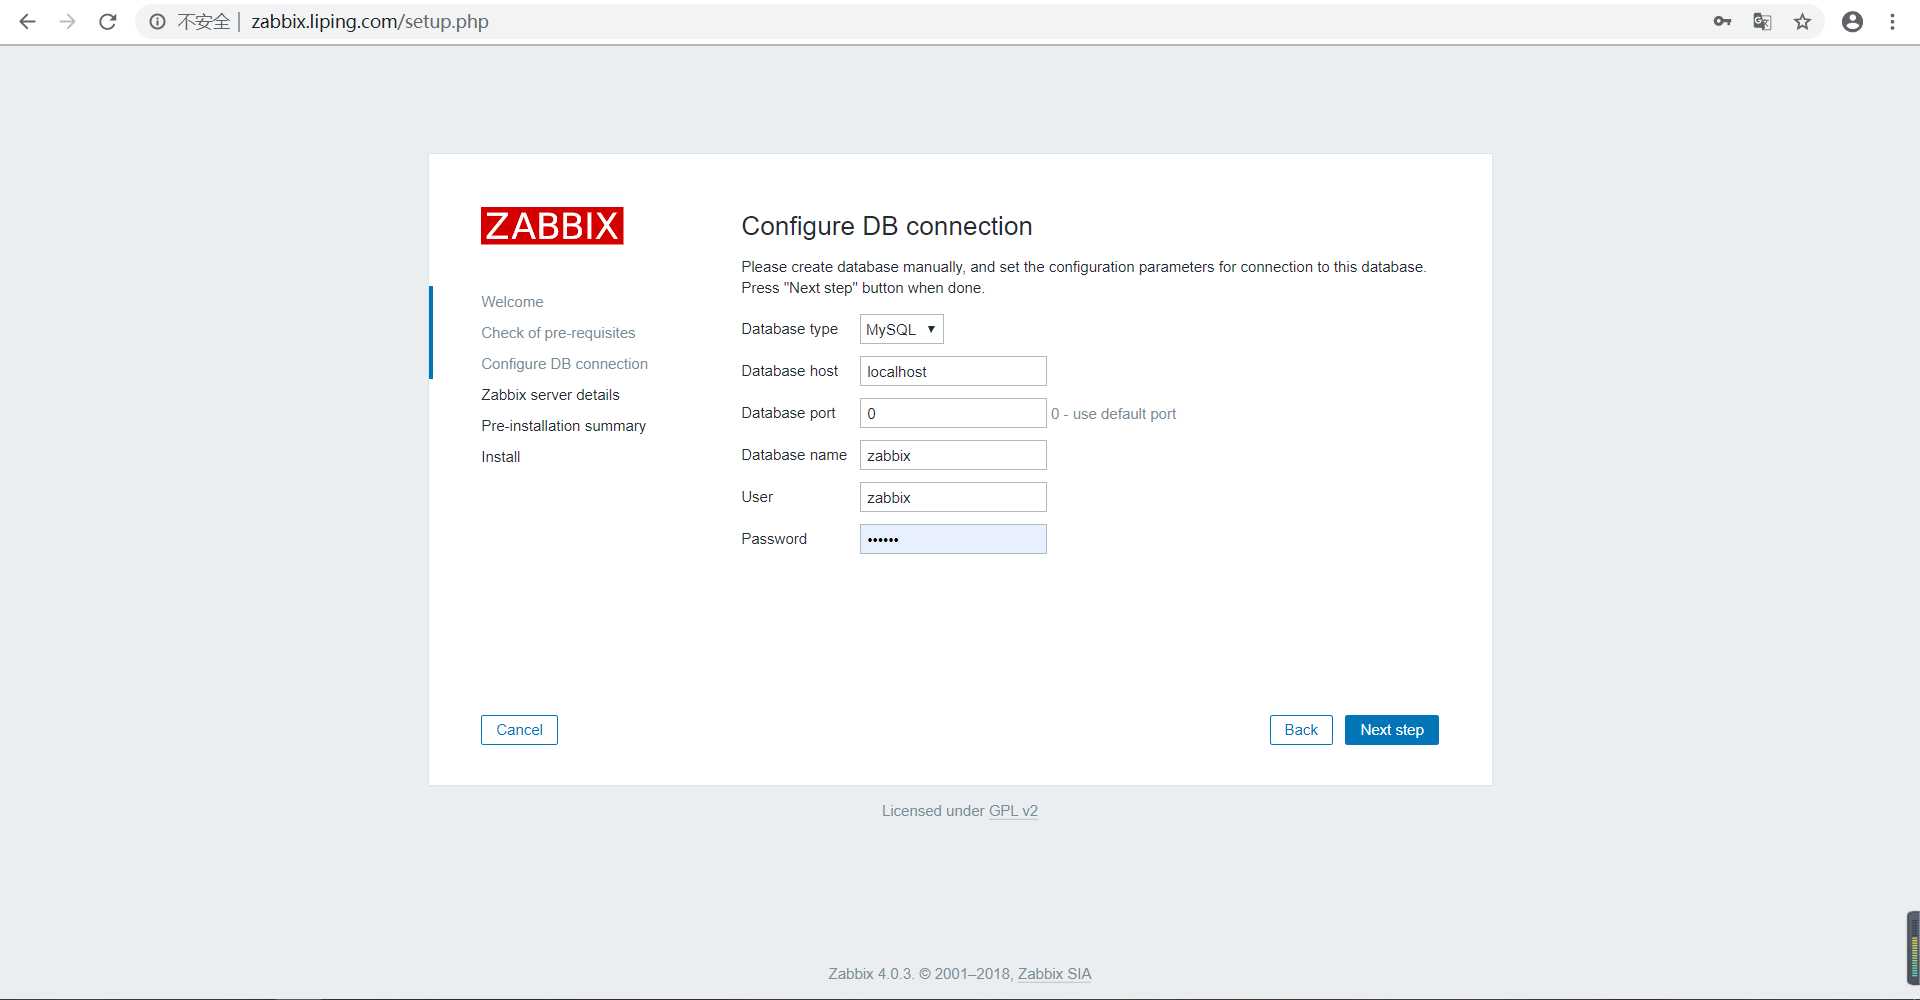Viewport: 1920px width, 1000px height.
Task: Go back using browser back arrow
Action: pyautogui.click(x=28, y=21)
